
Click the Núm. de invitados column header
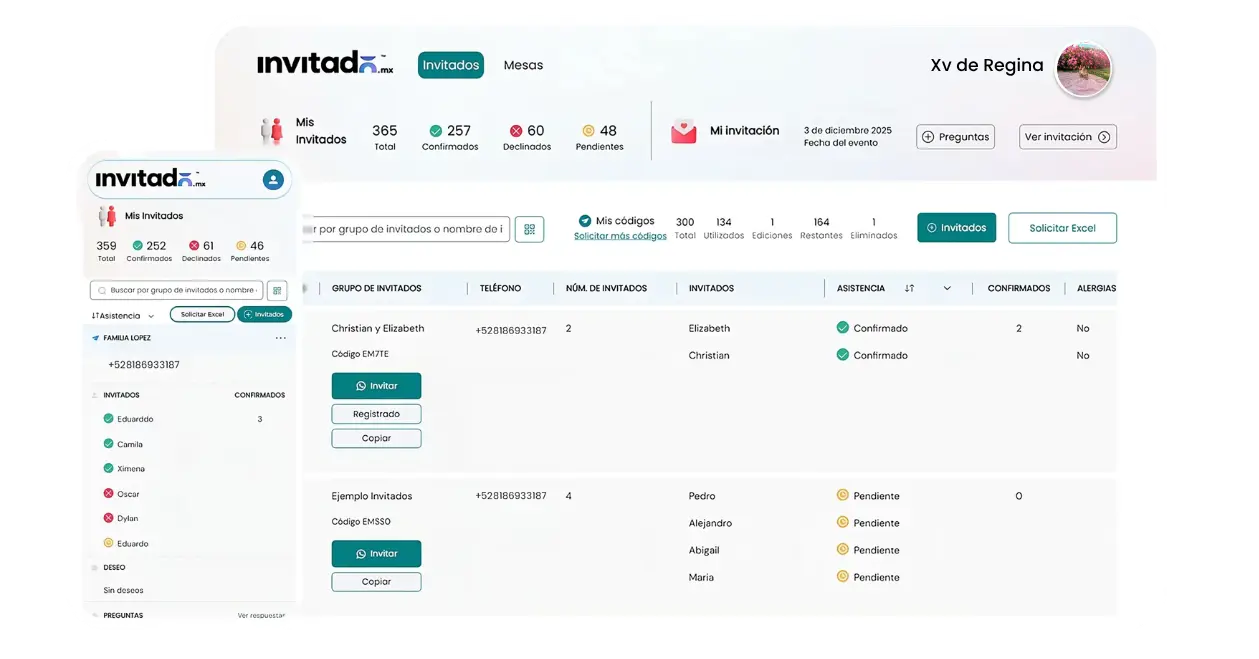(606, 288)
